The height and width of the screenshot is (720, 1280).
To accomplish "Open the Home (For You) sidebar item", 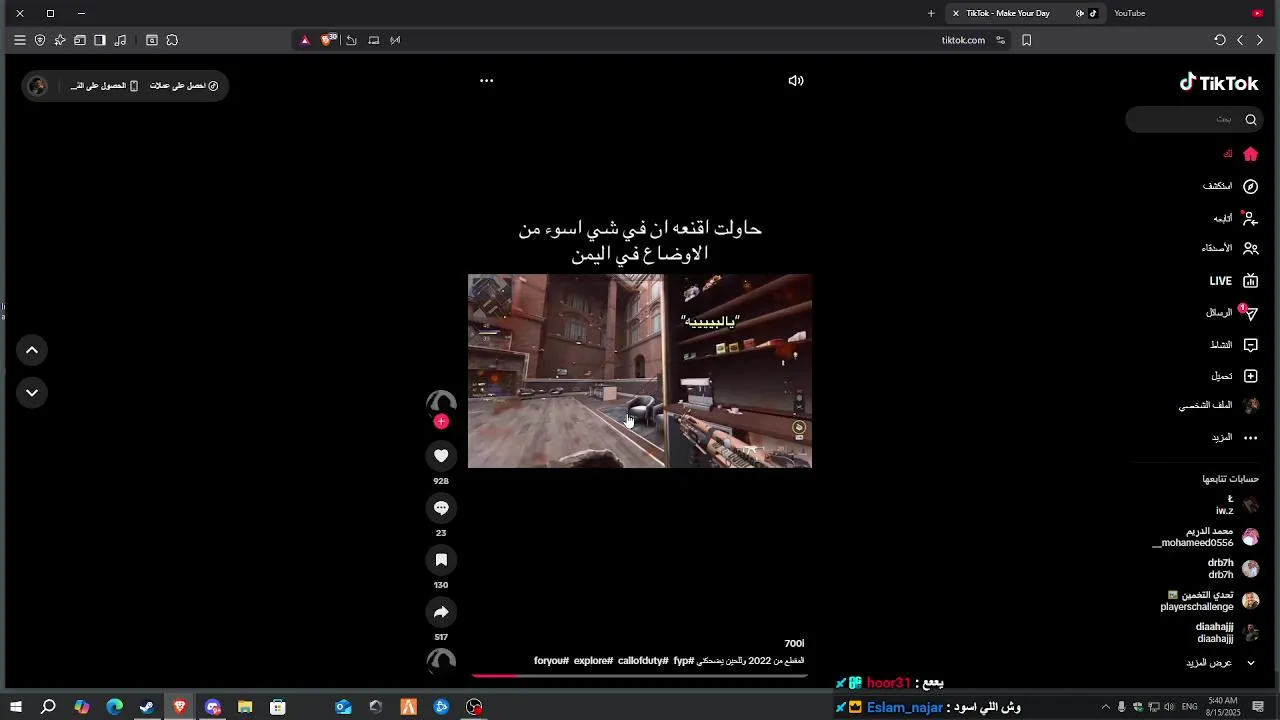I will (x=1242, y=154).
